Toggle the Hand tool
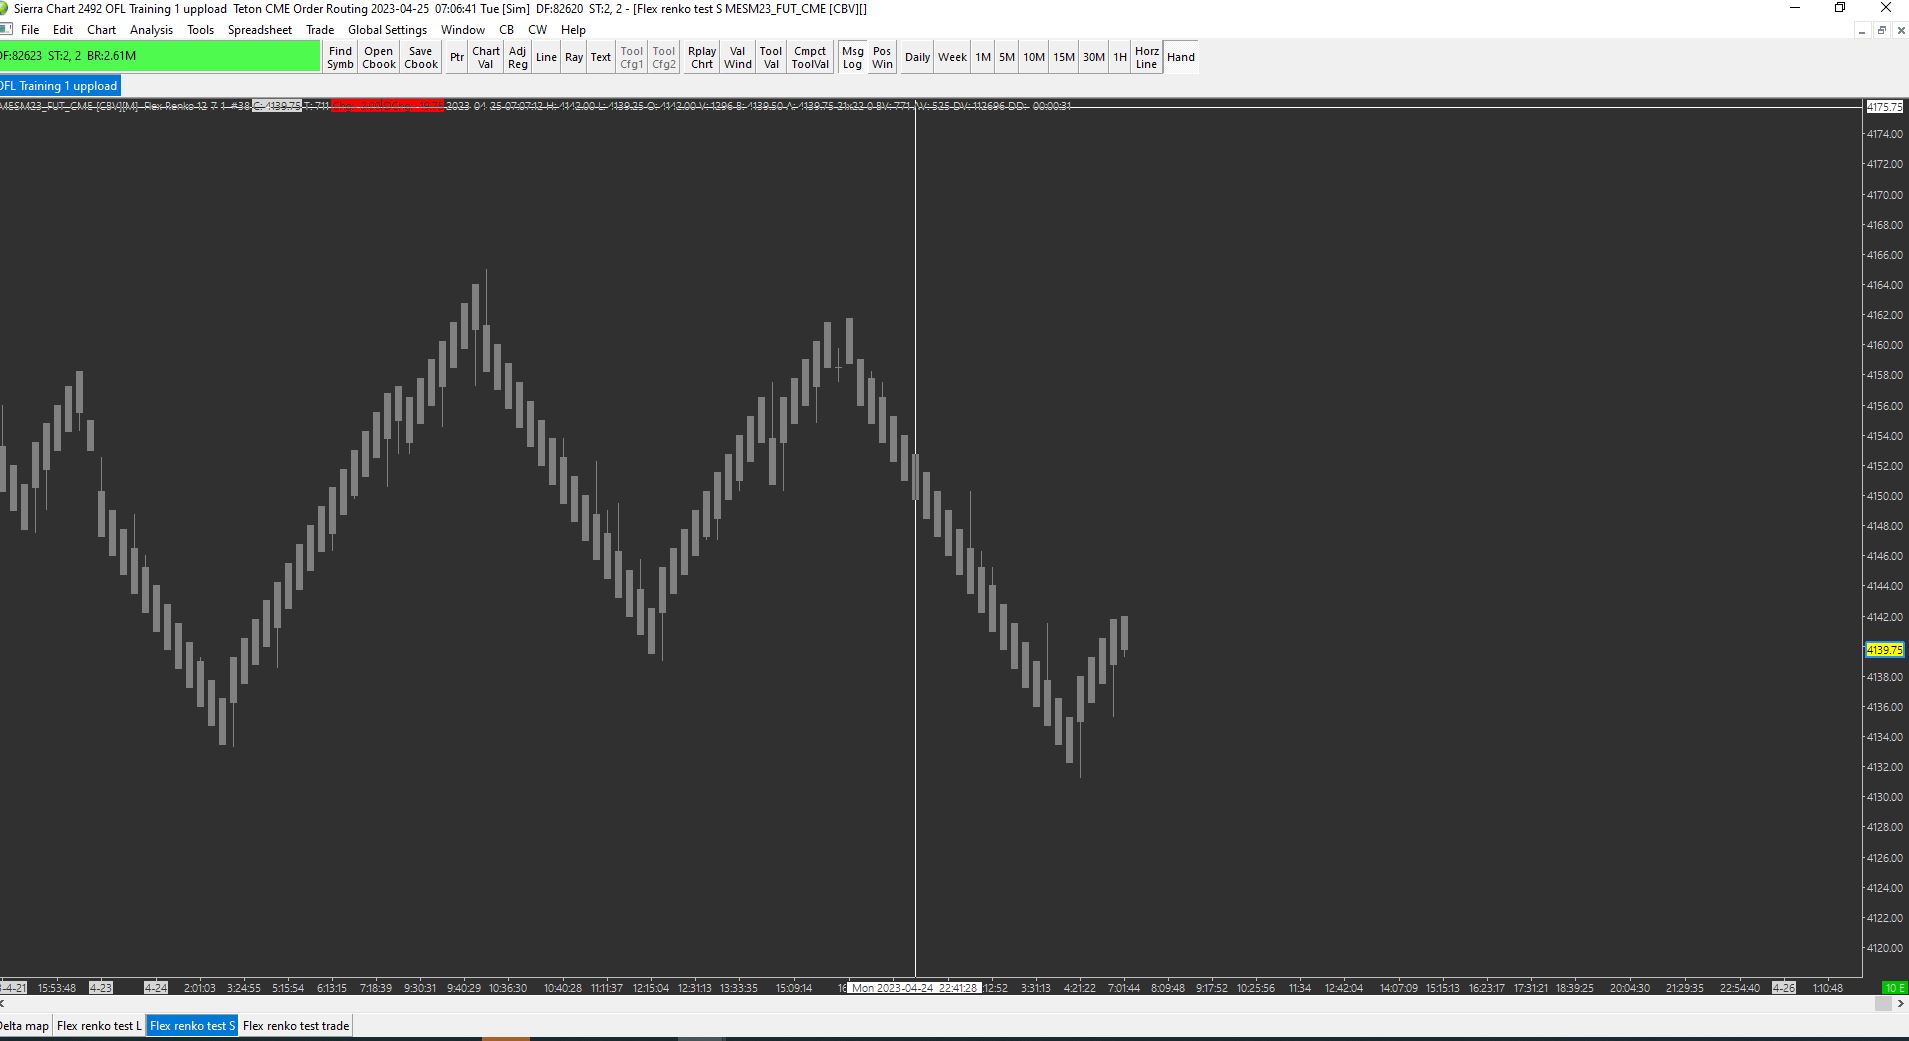The image size is (1909, 1041). 1181,57
